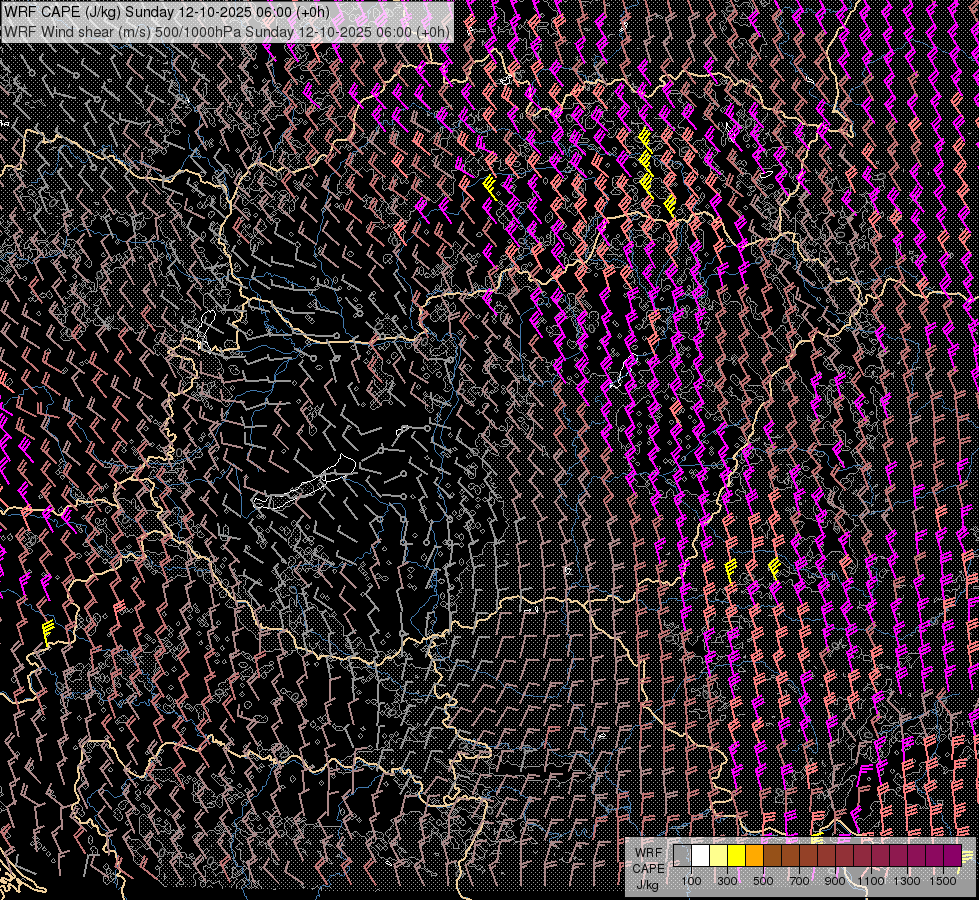Click the 1300 legend value label
The image size is (979, 900).
pyautogui.click(x=907, y=881)
